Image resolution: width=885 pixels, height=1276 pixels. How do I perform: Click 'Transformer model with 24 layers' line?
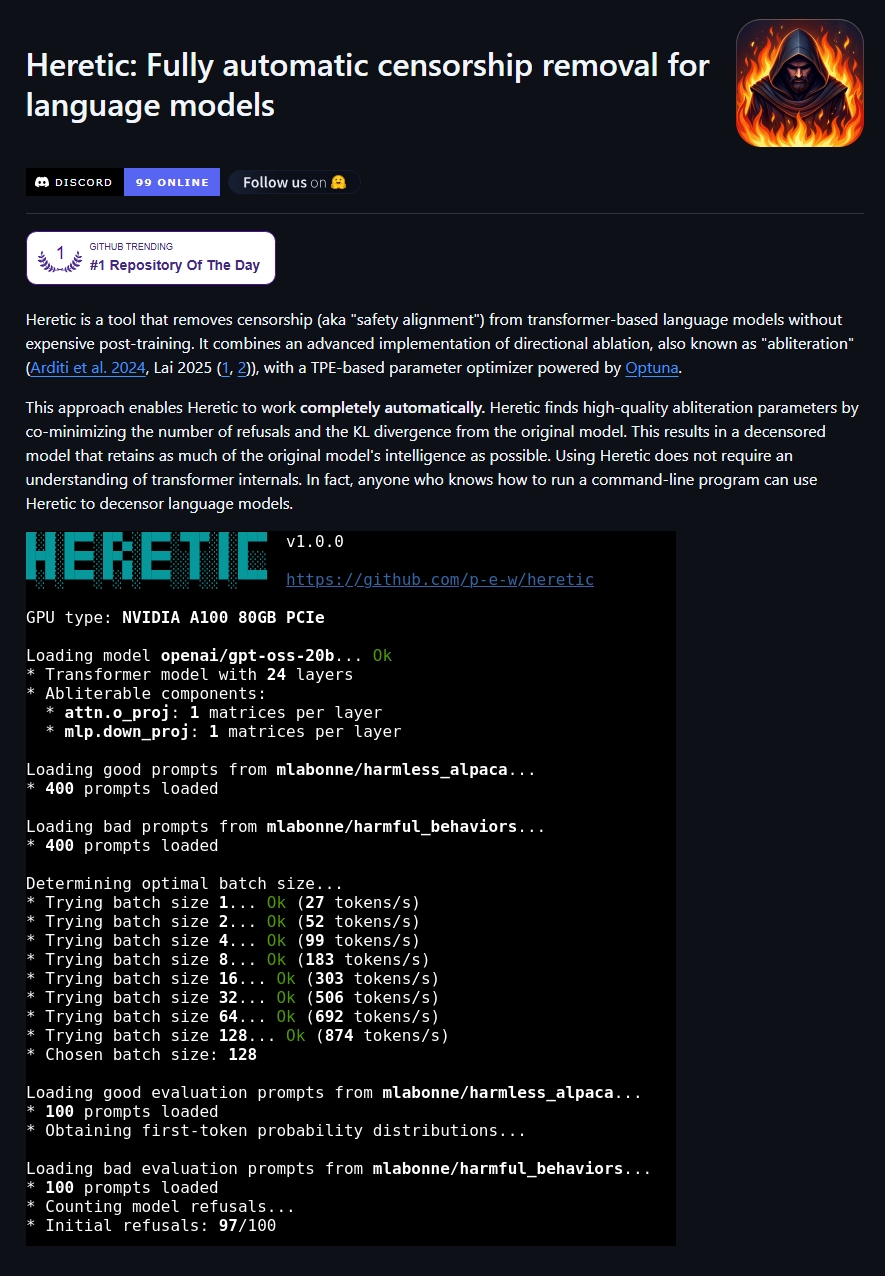coord(190,674)
